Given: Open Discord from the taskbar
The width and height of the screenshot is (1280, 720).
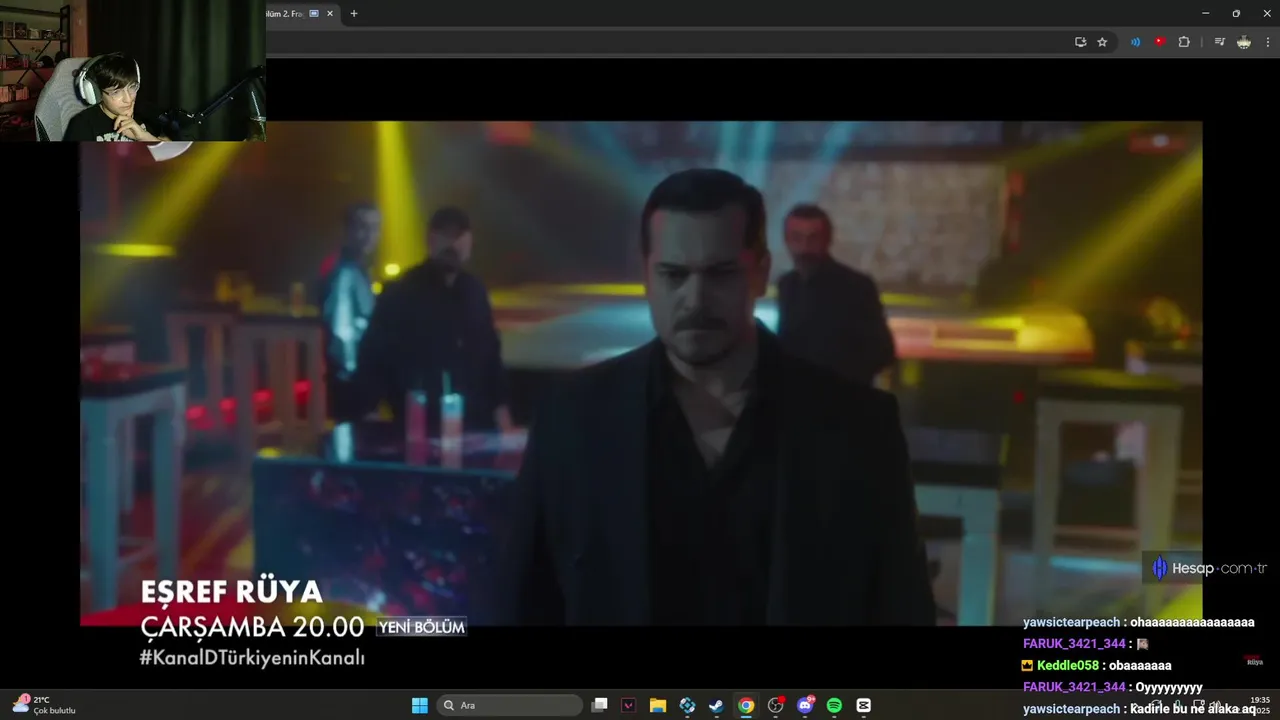Looking at the screenshot, I should 805,705.
